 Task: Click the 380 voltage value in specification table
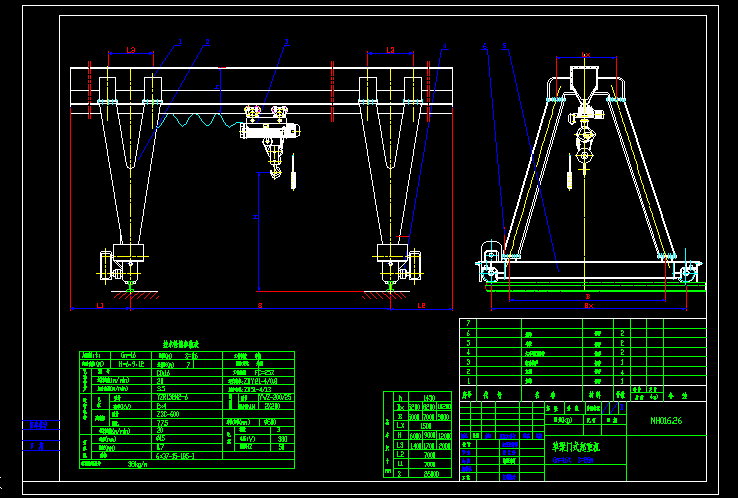click(x=282, y=439)
